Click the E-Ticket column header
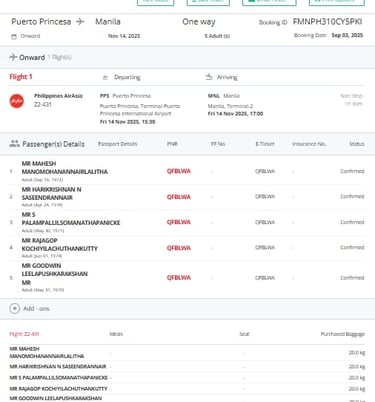Image resolution: width=375 pixels, height=402 pixels. click(x=265, y=144)
